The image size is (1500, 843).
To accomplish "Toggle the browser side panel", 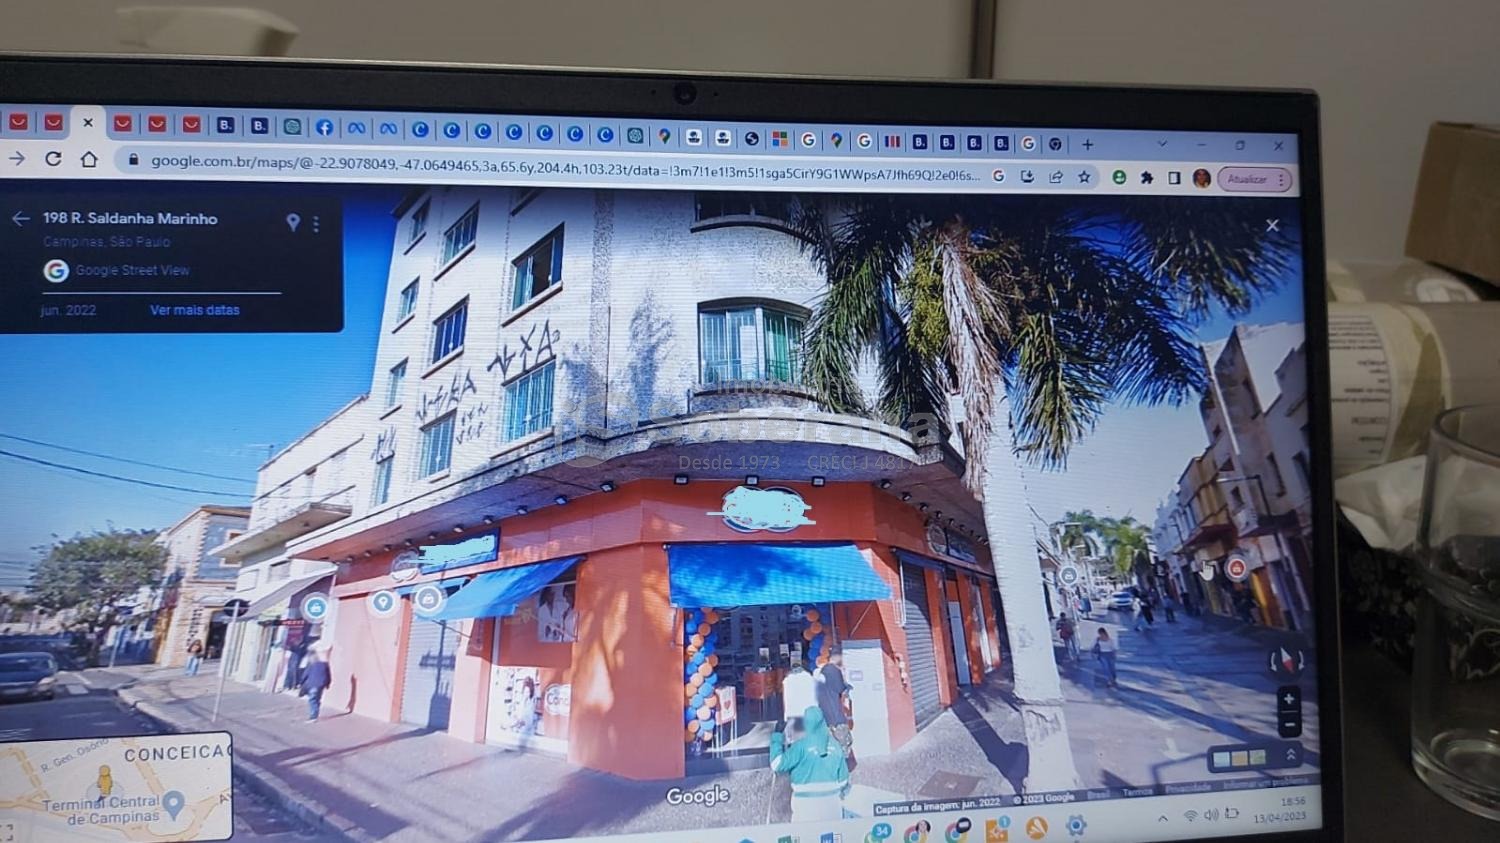I will pyautogui.click(x=1174, y=178).
